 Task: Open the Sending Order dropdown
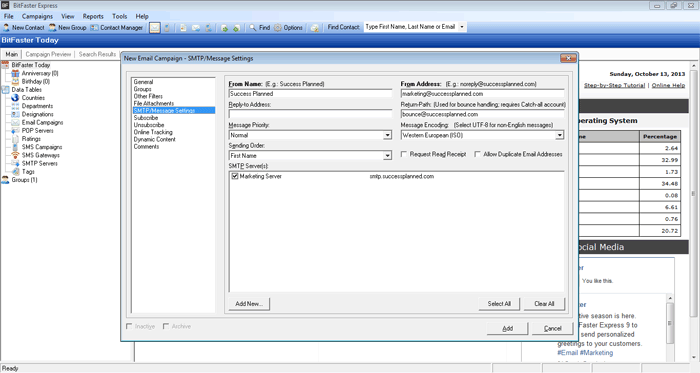click(x=388, y=156)
